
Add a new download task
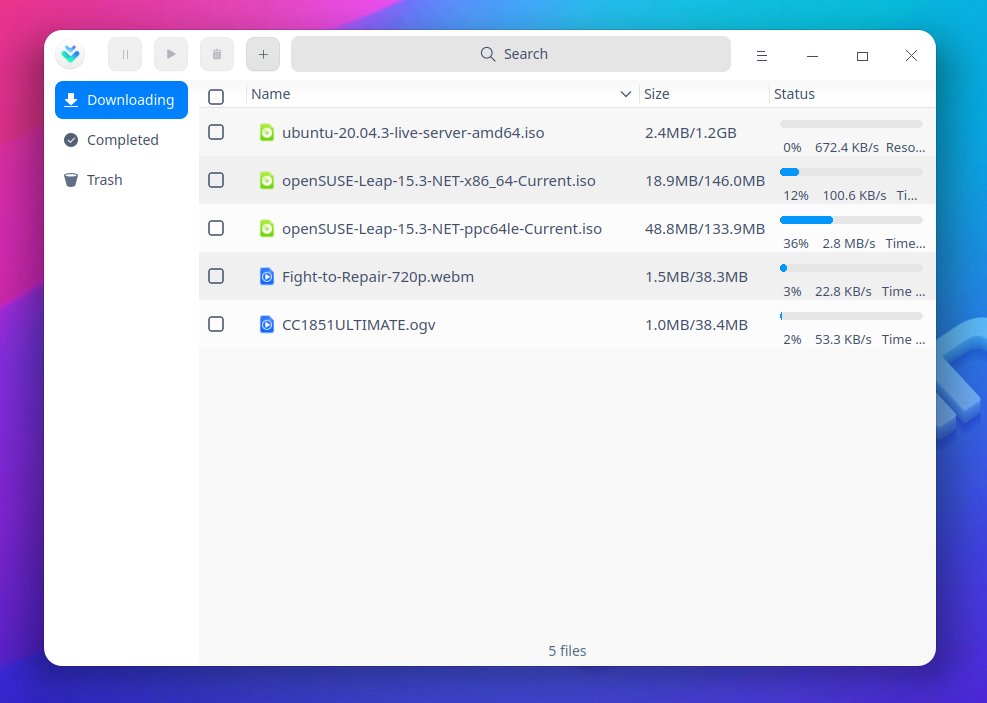coord(263,54)
